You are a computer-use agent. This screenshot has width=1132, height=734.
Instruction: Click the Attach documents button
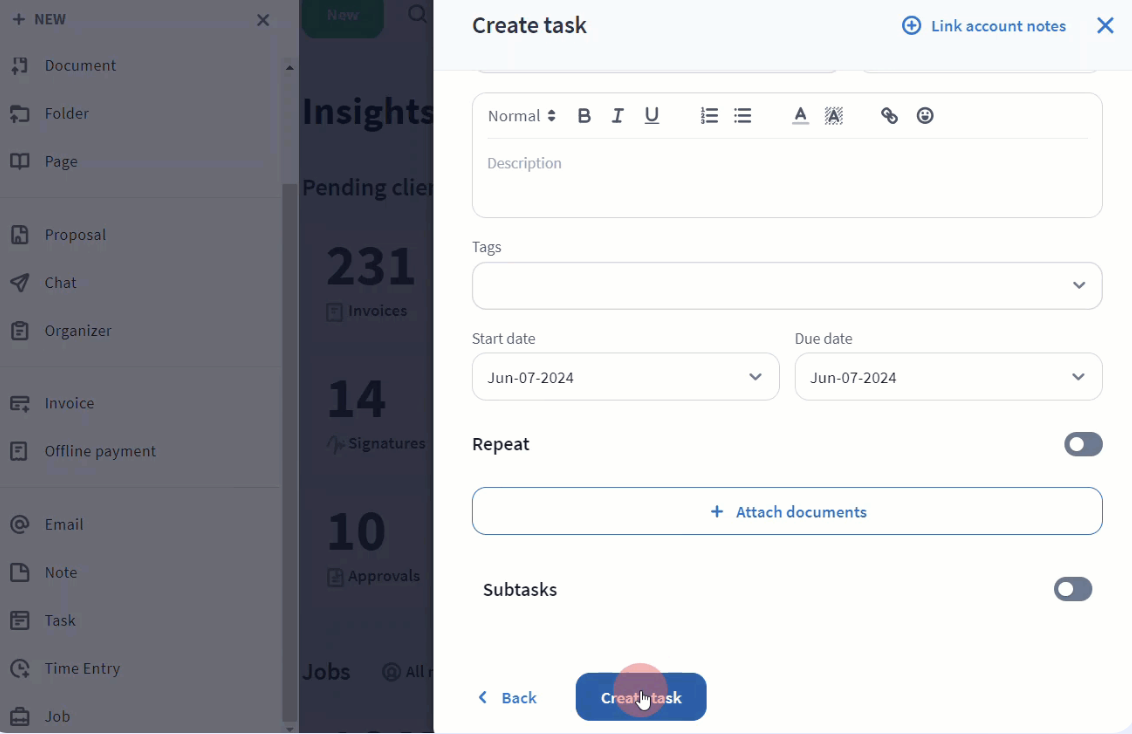point(787,511)
